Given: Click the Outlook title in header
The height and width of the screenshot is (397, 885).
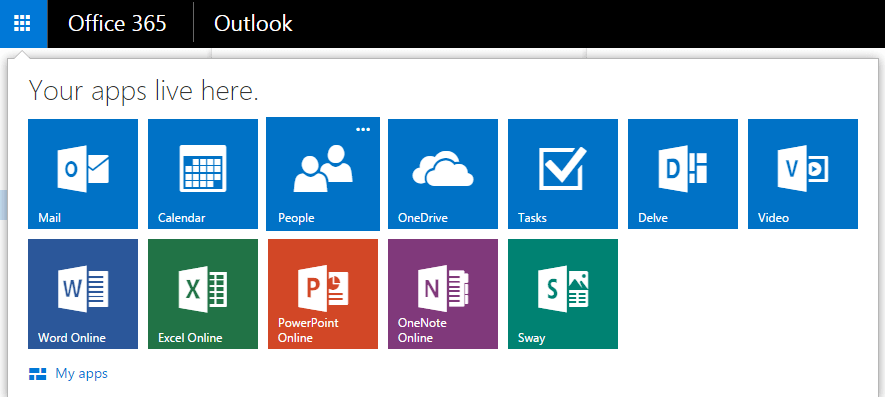Looking at the screenshot, I should click(x=253, y=24).
